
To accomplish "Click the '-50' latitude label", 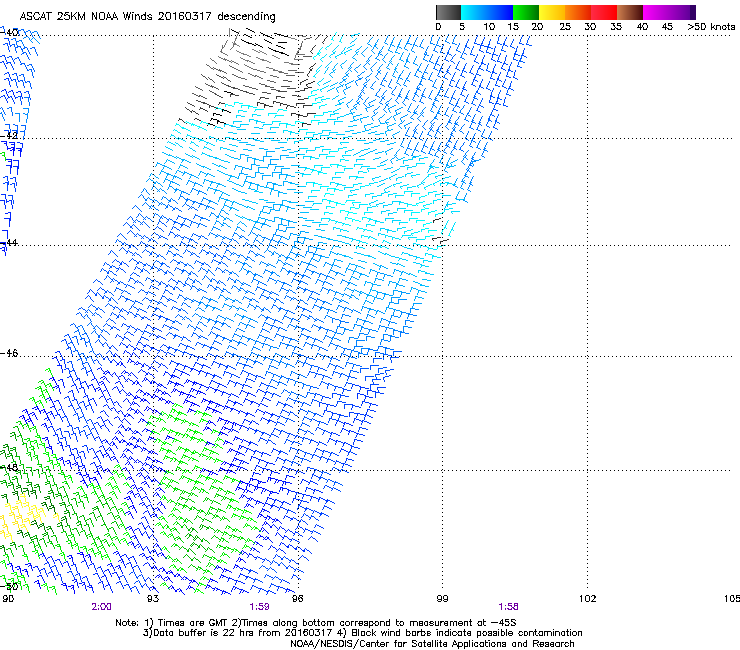I will (9, 586).
